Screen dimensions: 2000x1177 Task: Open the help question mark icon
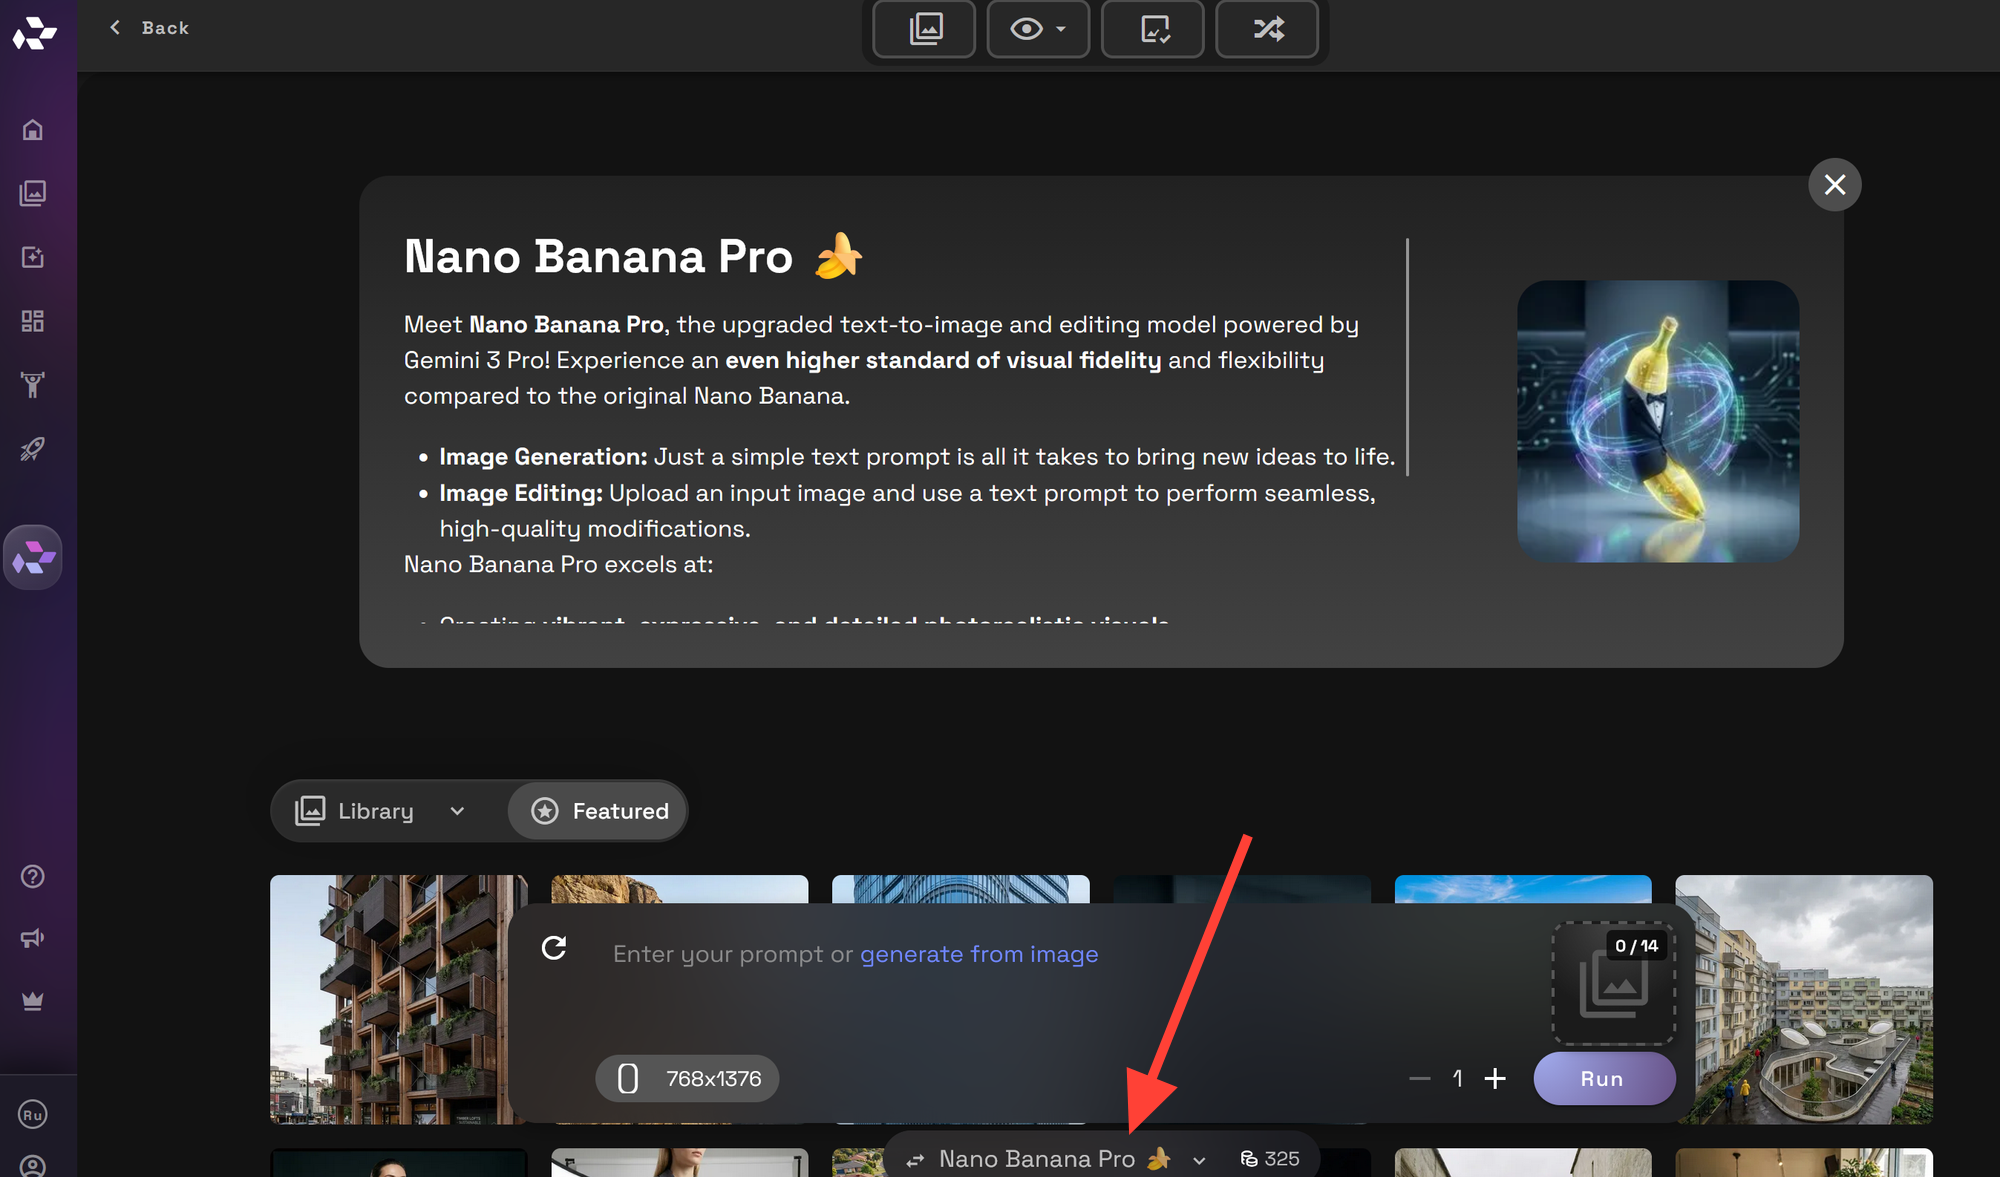click(x=33, y=876)
